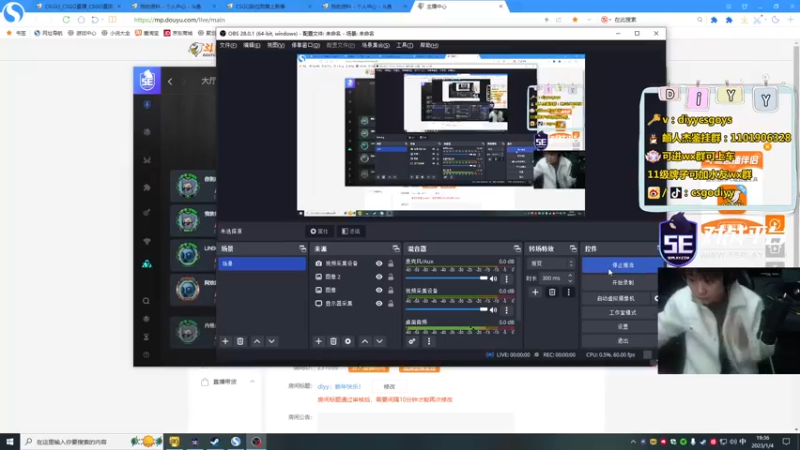
Task: Click 退出 button in OBS Controls
Action: tap(622, 341)
